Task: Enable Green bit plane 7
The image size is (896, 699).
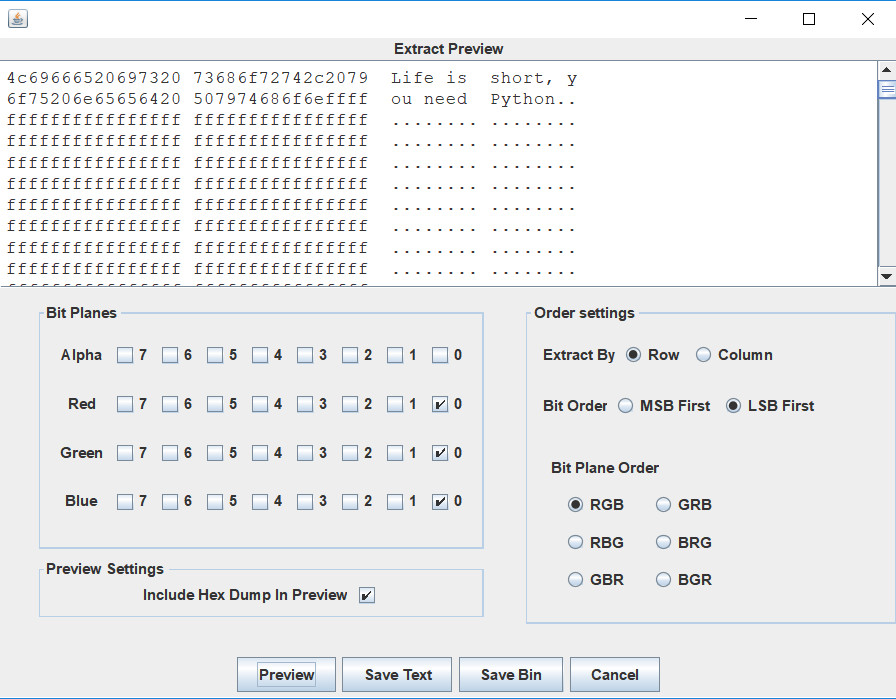Action: click(124, 453)
